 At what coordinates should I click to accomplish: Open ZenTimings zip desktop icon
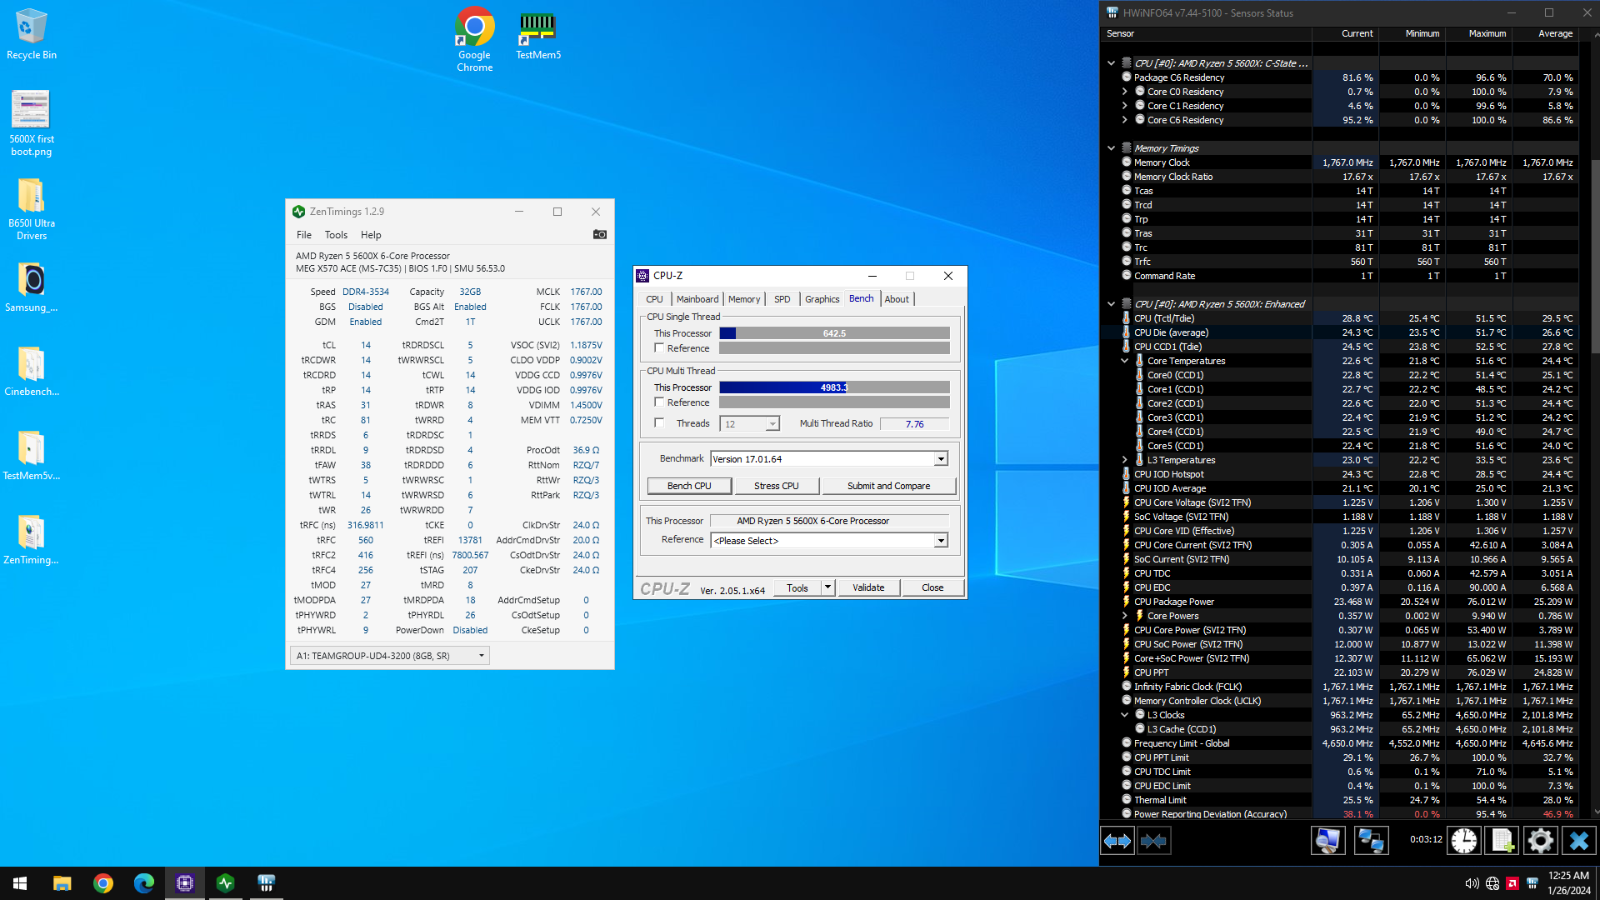[31, 539]
